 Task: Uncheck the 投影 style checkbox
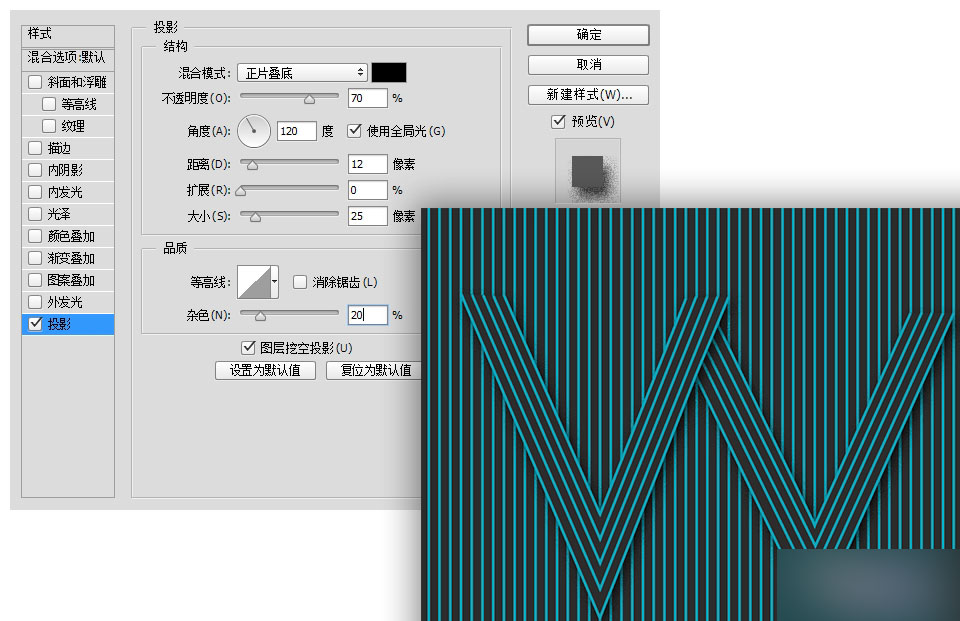[x=35, y=324]
